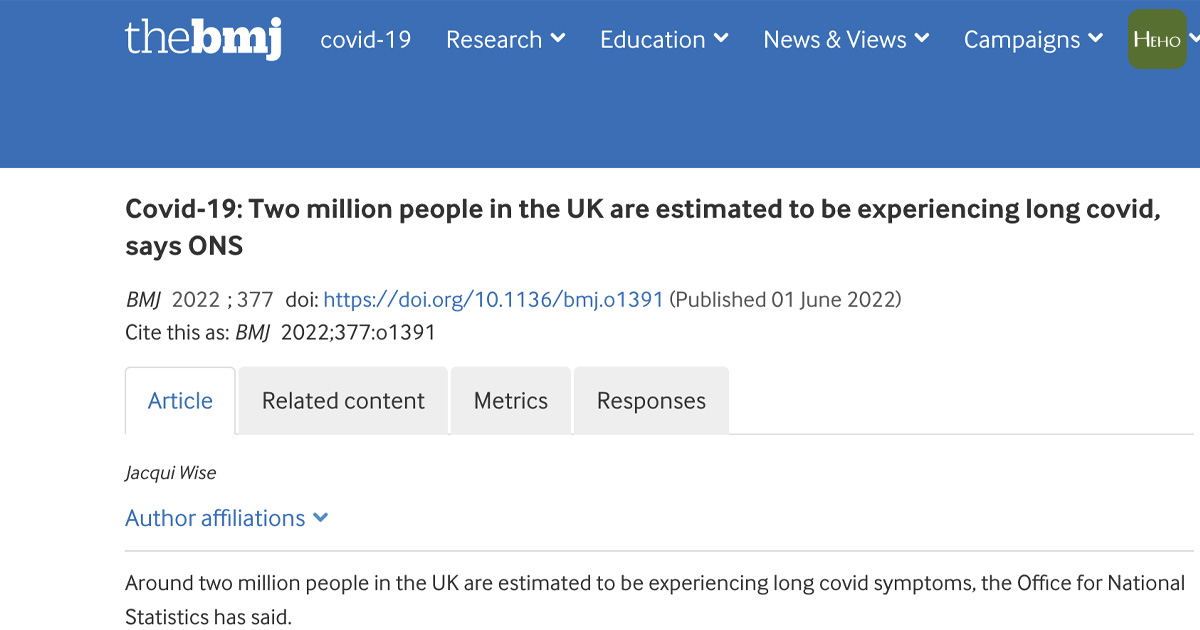Open the Metrics tab
Screen dimensions: 1200x630
coord(511,401)
